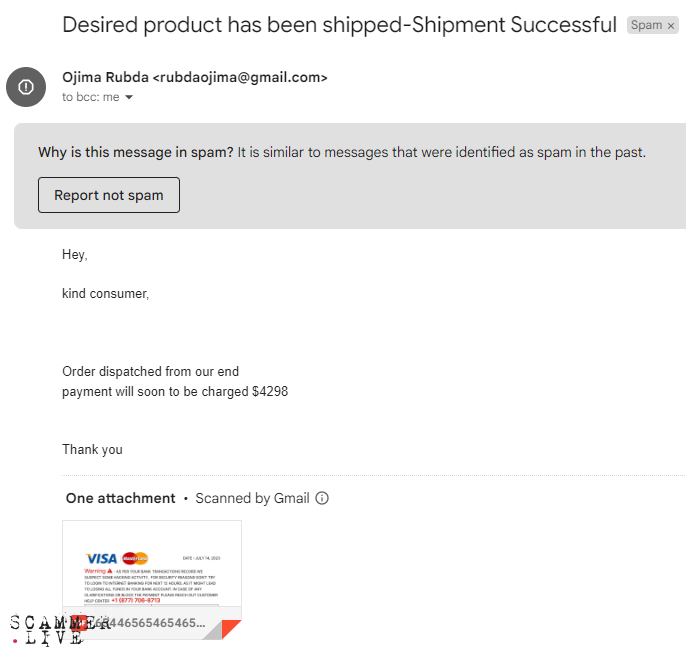The image size is (686, 657).
Task: Click the 'Scanned by Gmail' text
Action: click(x=252, y=498)
